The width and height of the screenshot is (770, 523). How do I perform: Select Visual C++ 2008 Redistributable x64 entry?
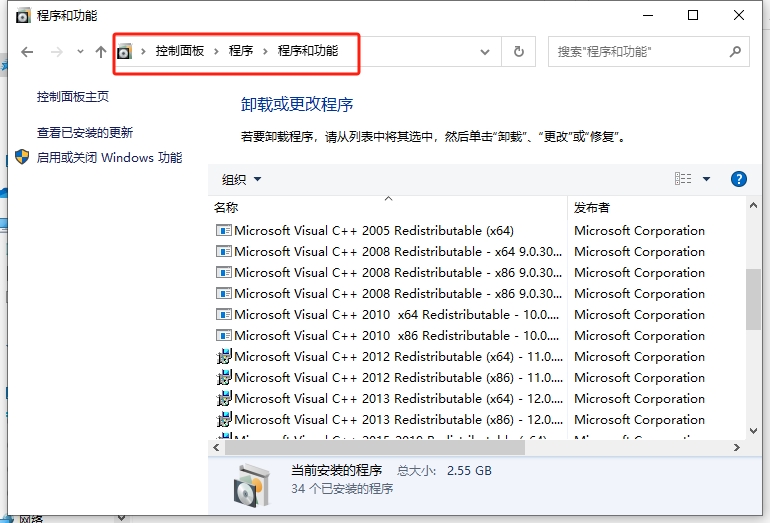[x=389, y=251]
